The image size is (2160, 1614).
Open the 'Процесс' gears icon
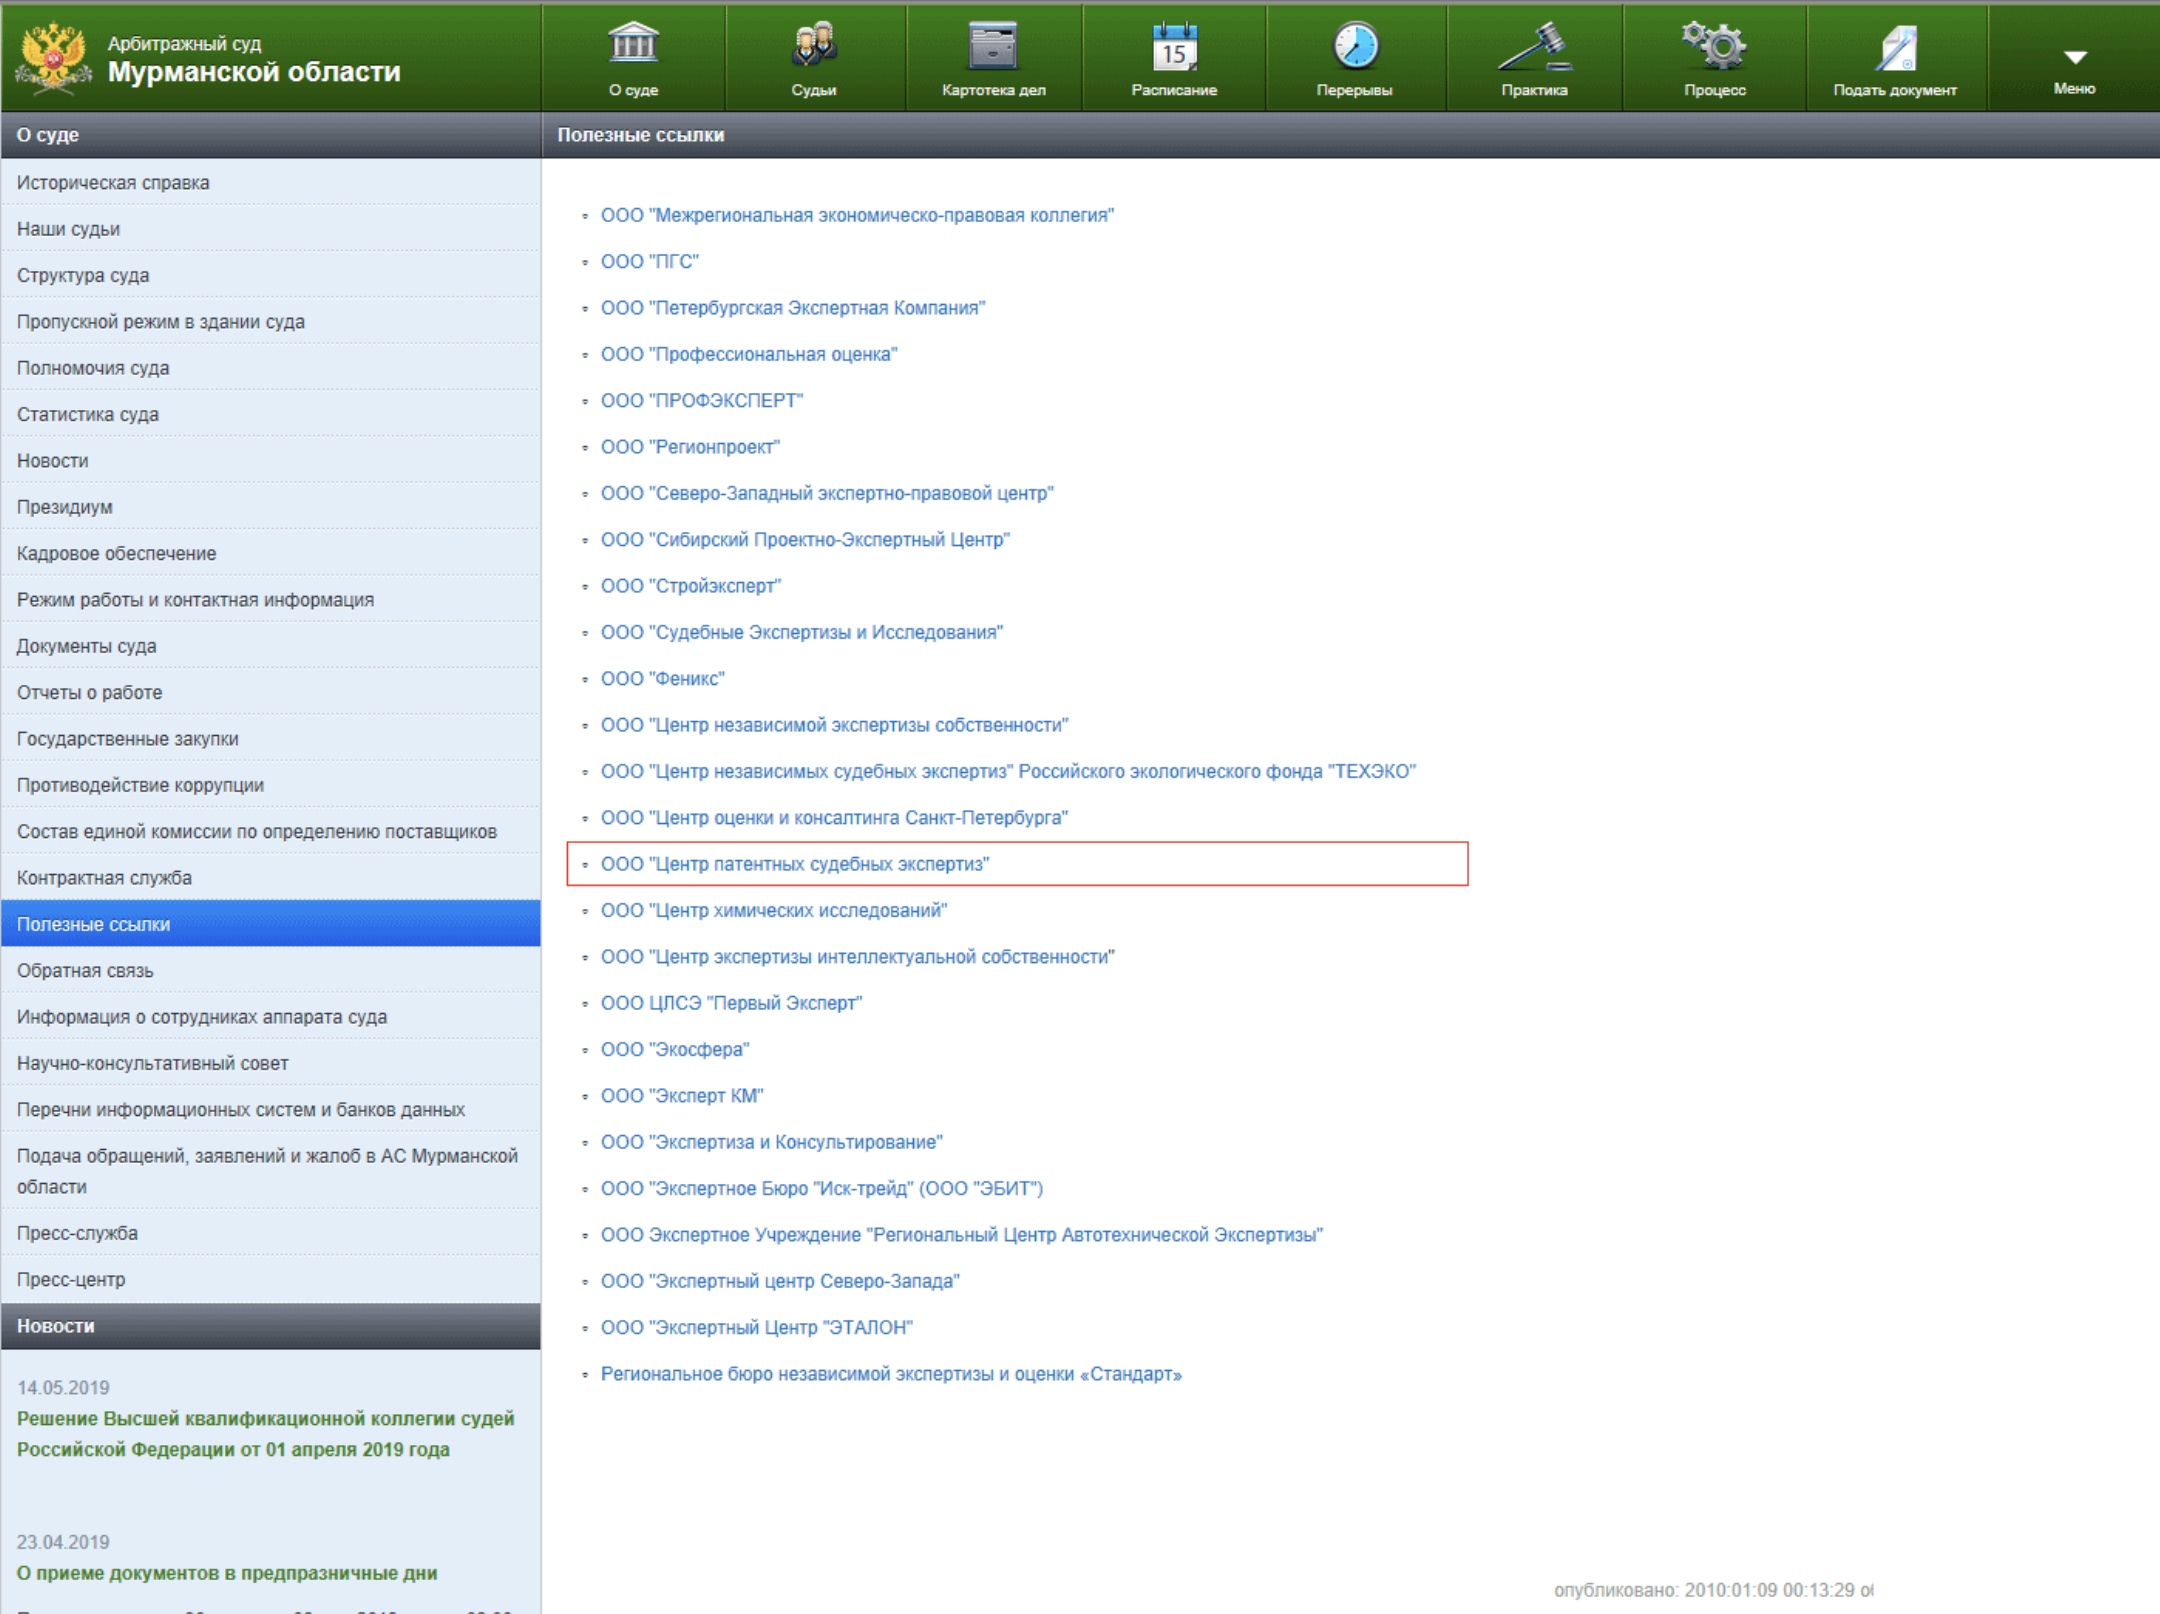tap(1714, 46)
